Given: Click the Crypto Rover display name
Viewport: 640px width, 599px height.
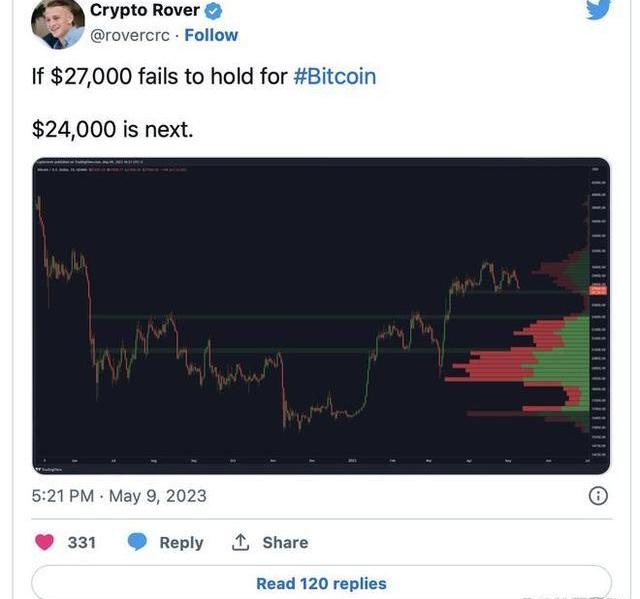Looking at the screenshot, I should coord(145,10).
